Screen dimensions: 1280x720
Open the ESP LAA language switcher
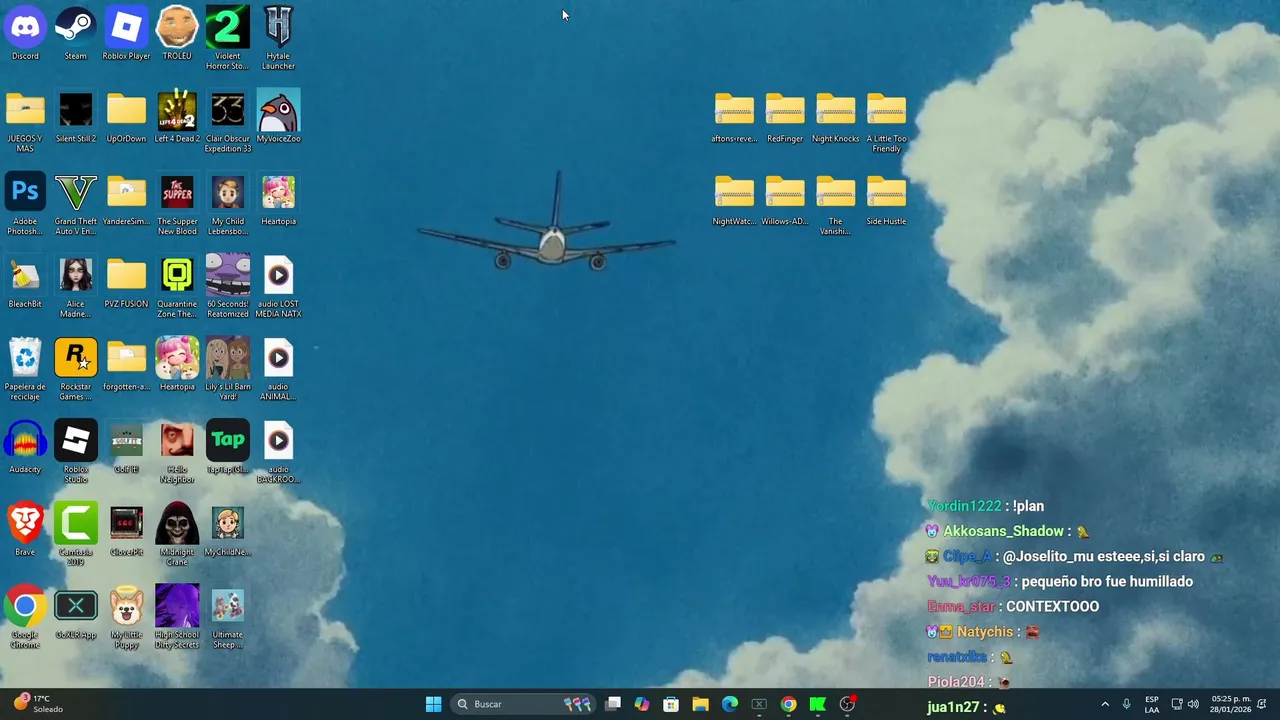(1152, 704)
